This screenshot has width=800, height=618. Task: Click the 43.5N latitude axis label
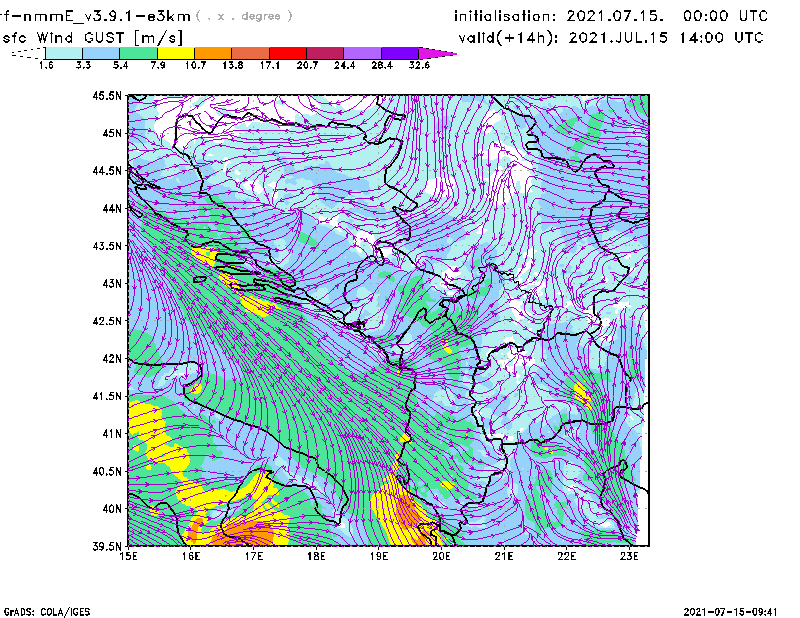(x=107, y=245)
